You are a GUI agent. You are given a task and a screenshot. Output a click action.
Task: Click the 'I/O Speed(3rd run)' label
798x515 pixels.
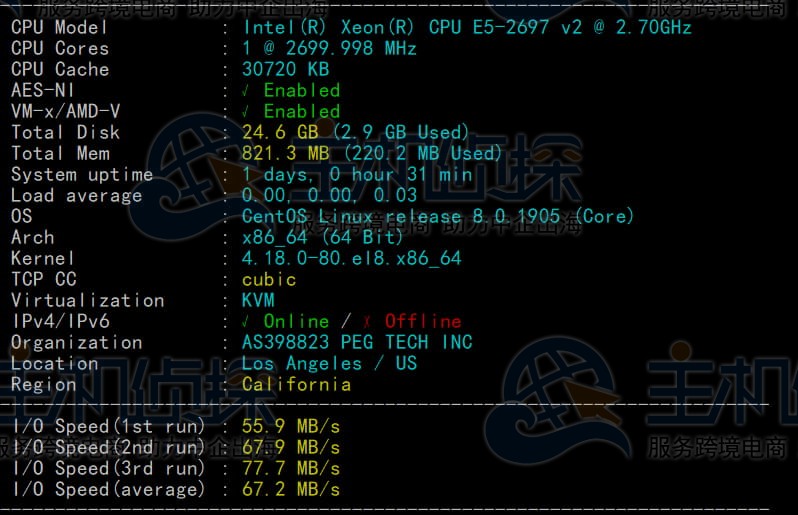coord(109,468)
